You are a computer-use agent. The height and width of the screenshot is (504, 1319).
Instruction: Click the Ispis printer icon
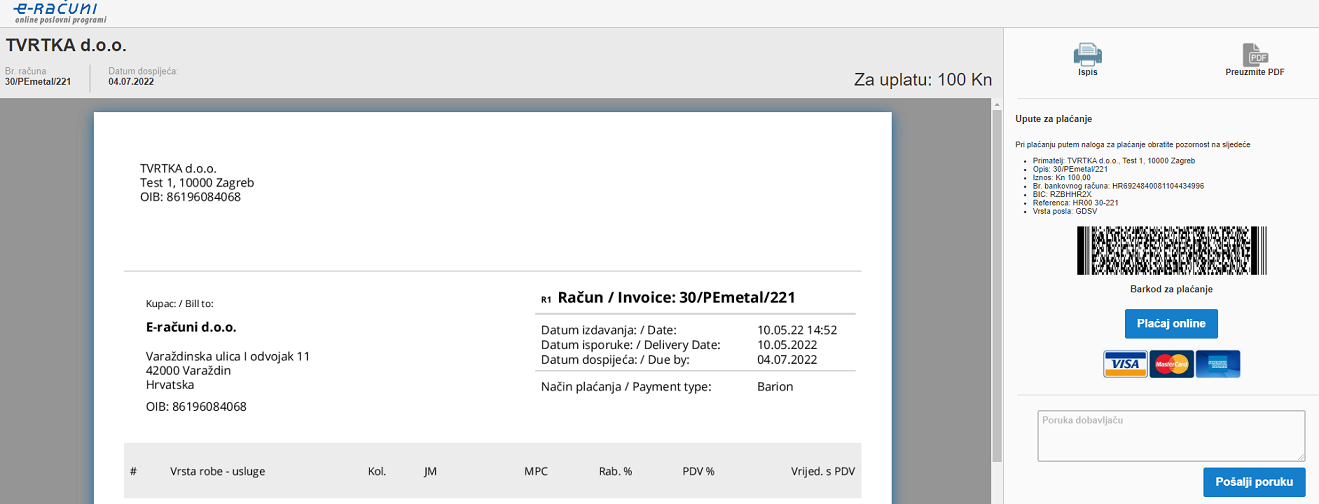[1087, 54]
